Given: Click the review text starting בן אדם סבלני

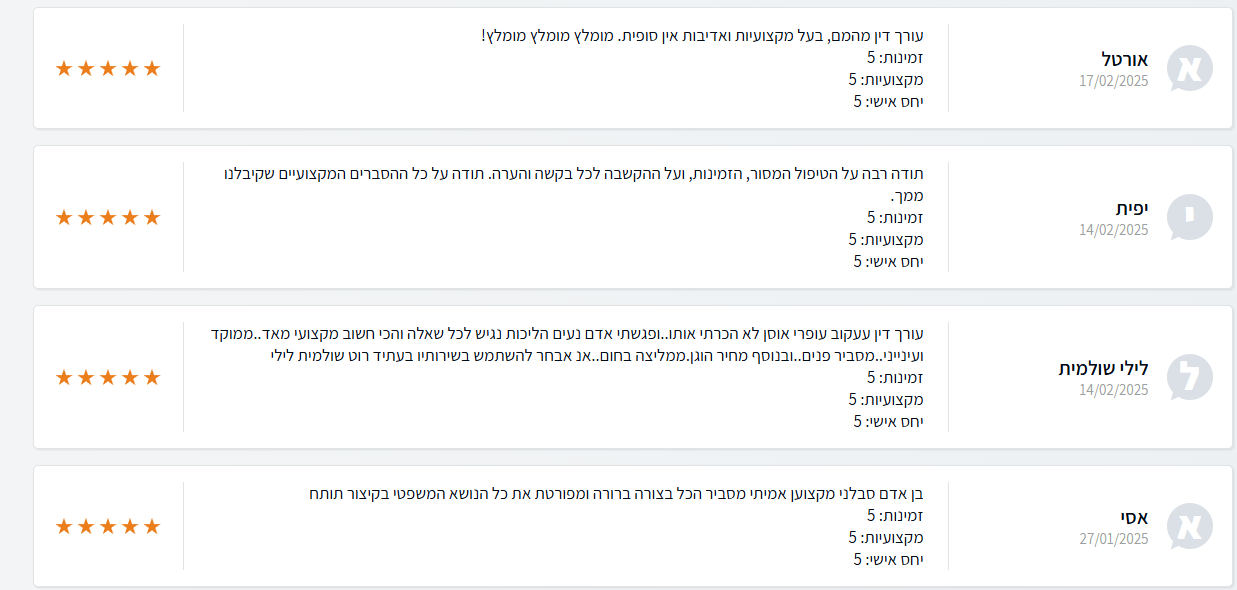Looking at the screenshot, I should tap(615, 493).
